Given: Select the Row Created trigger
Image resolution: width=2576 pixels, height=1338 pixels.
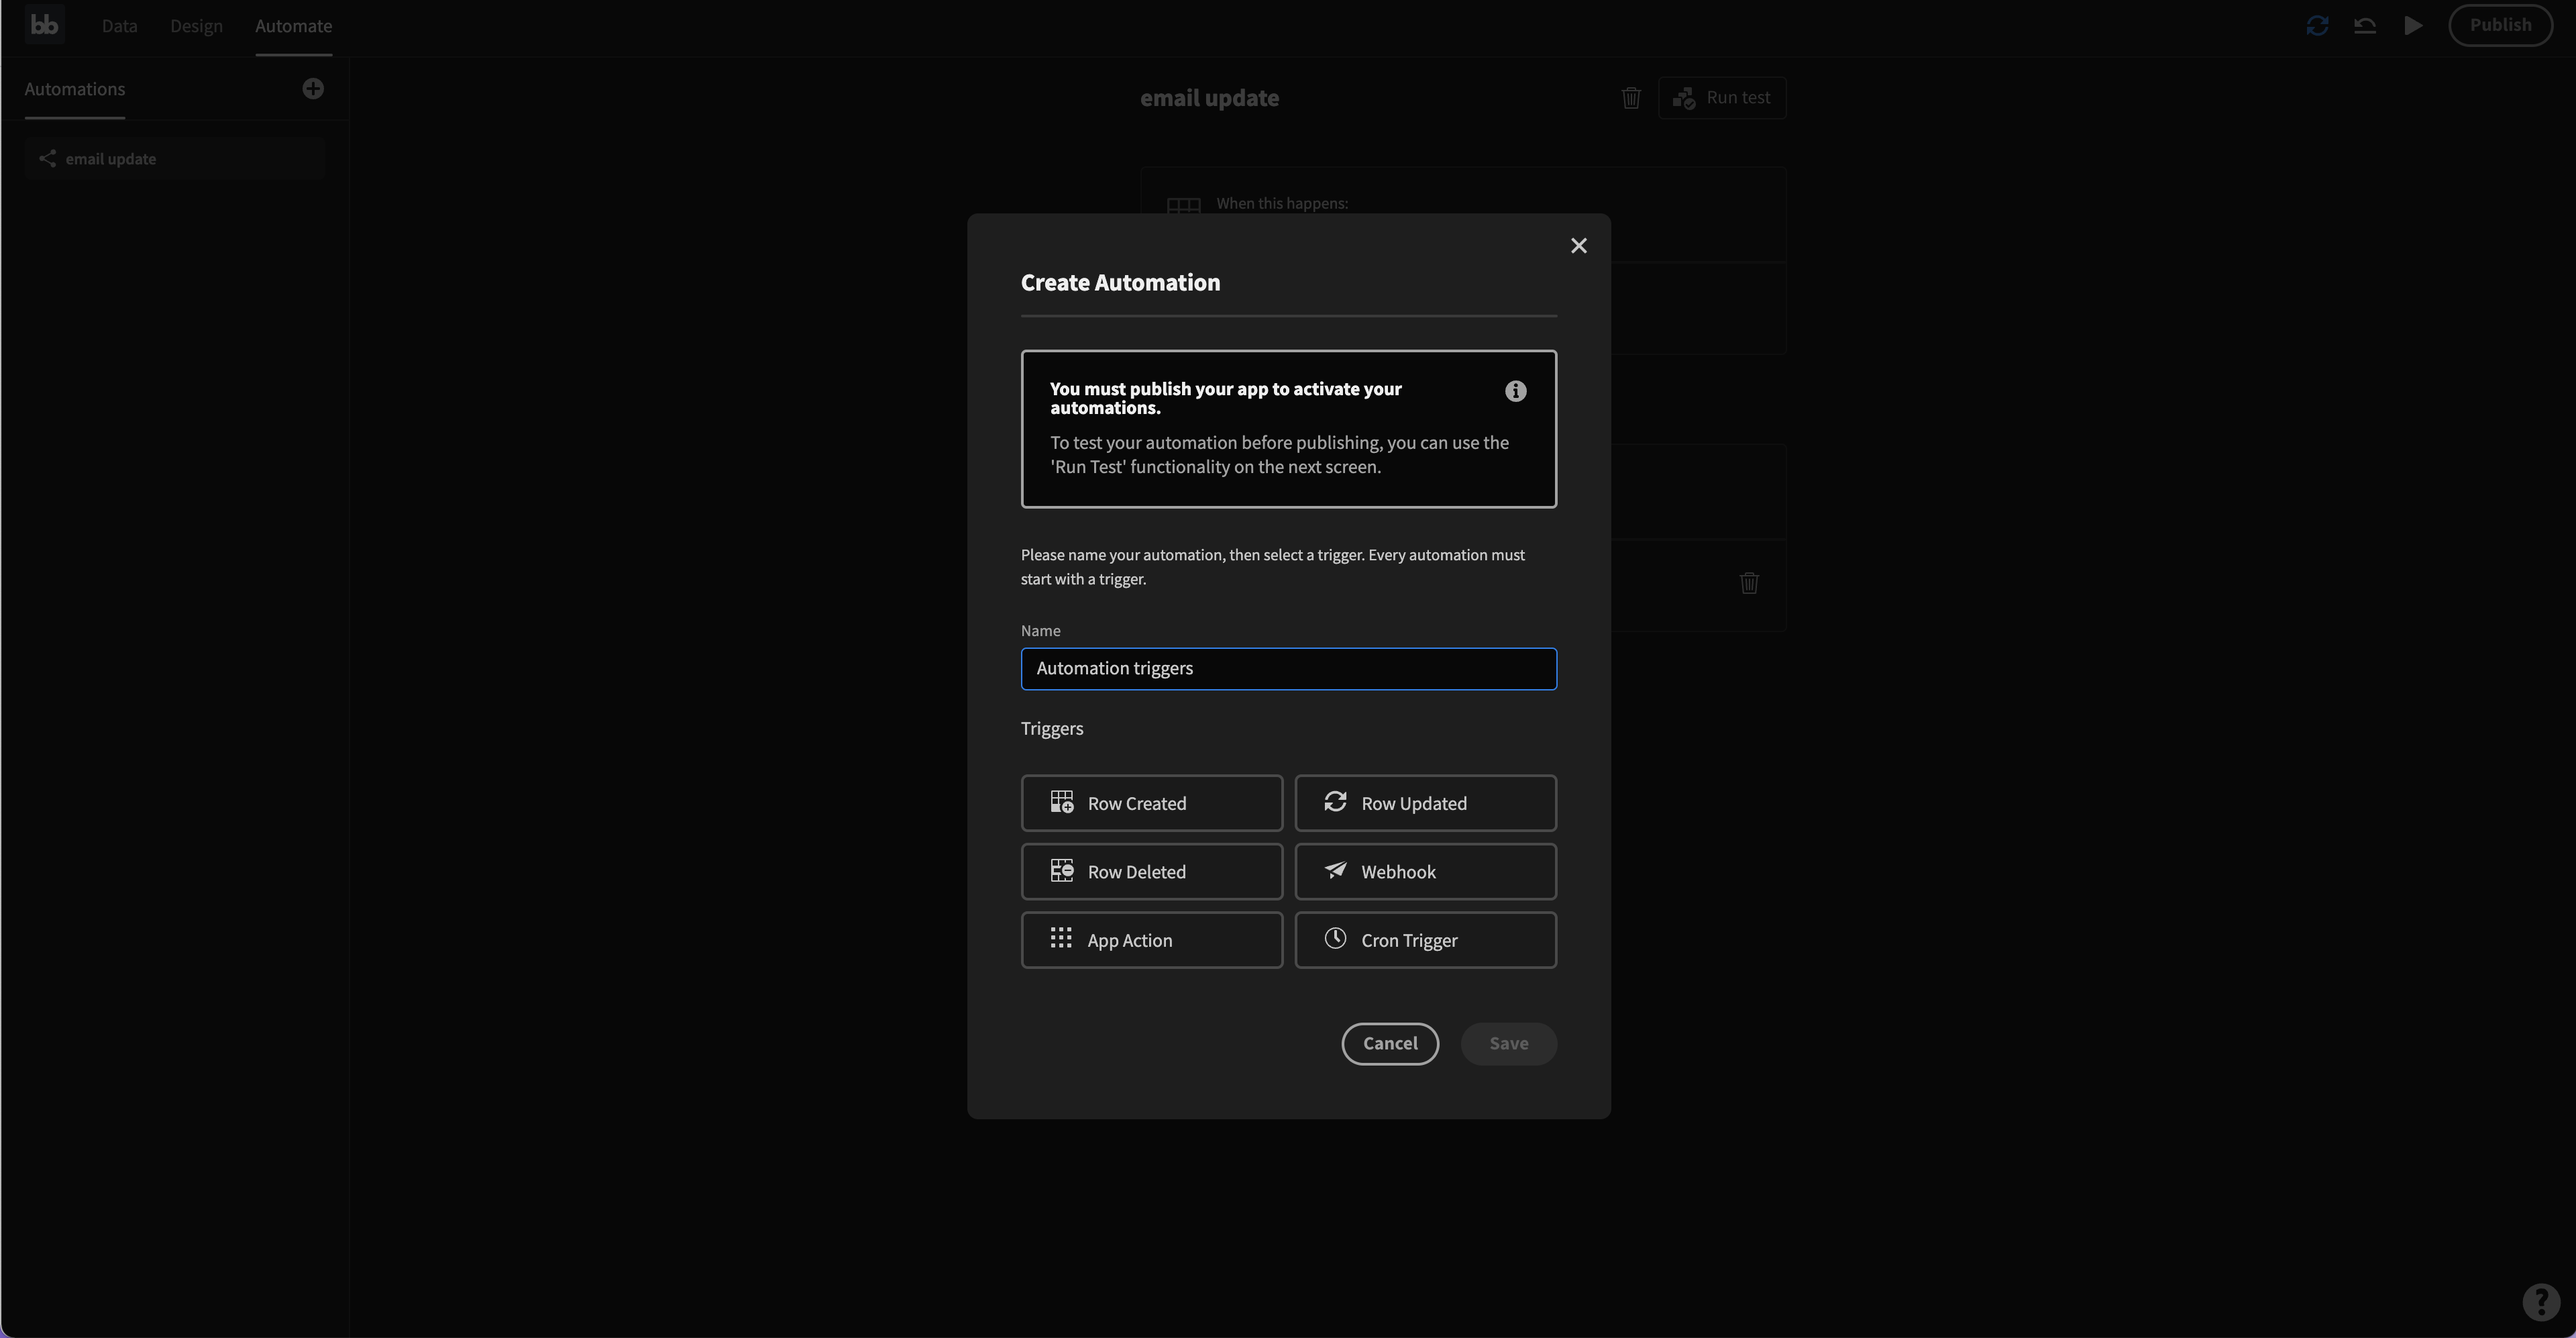Looking at the screenshot, I should pos(1151,803).
